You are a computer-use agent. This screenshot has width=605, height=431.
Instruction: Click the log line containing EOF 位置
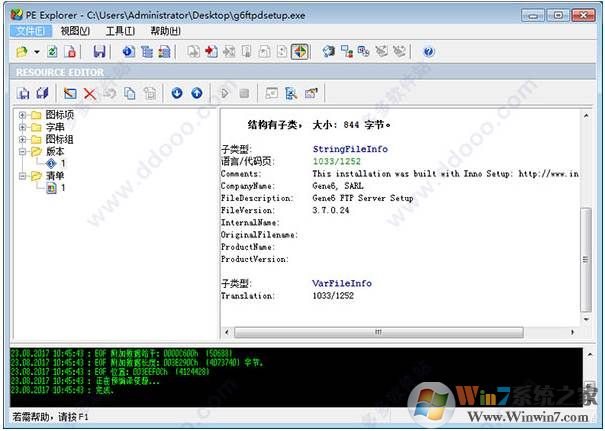click(110, 372)
